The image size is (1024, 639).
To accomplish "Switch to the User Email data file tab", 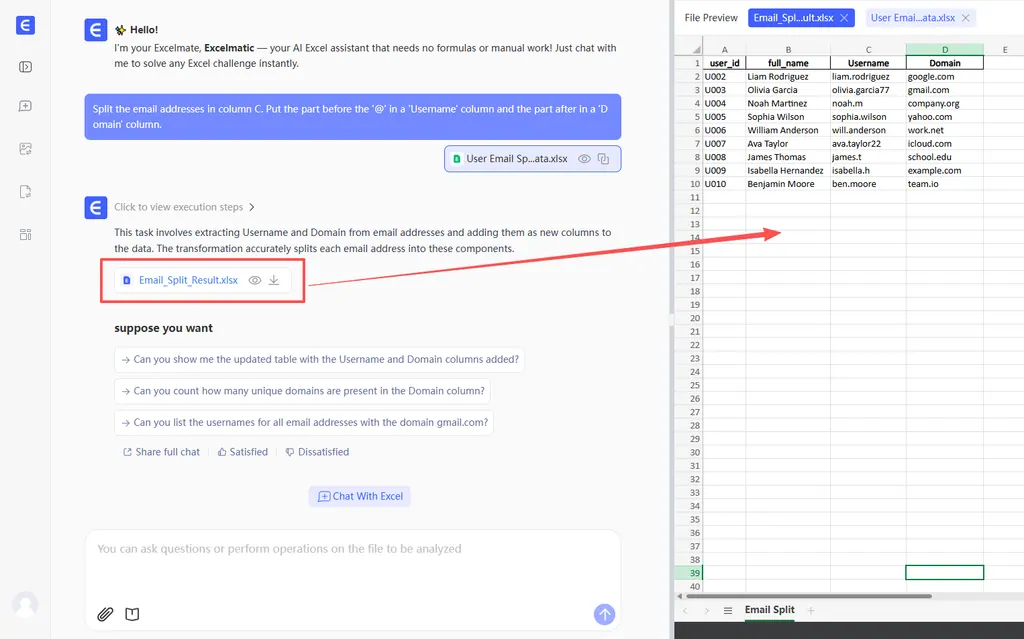I will (914, 18).
